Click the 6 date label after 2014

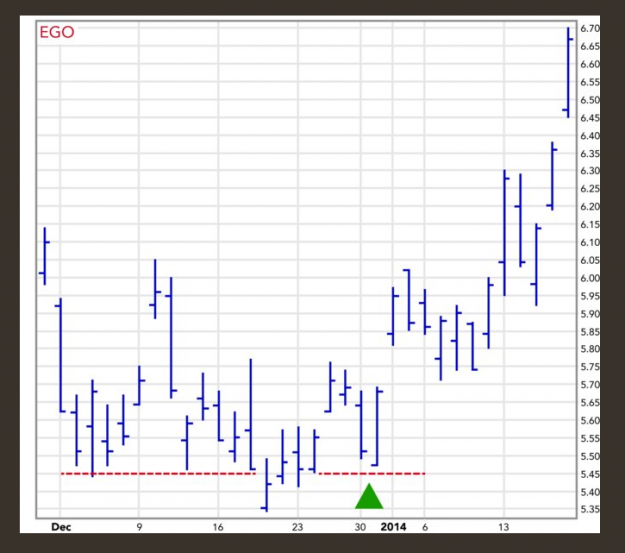[425, 527]
